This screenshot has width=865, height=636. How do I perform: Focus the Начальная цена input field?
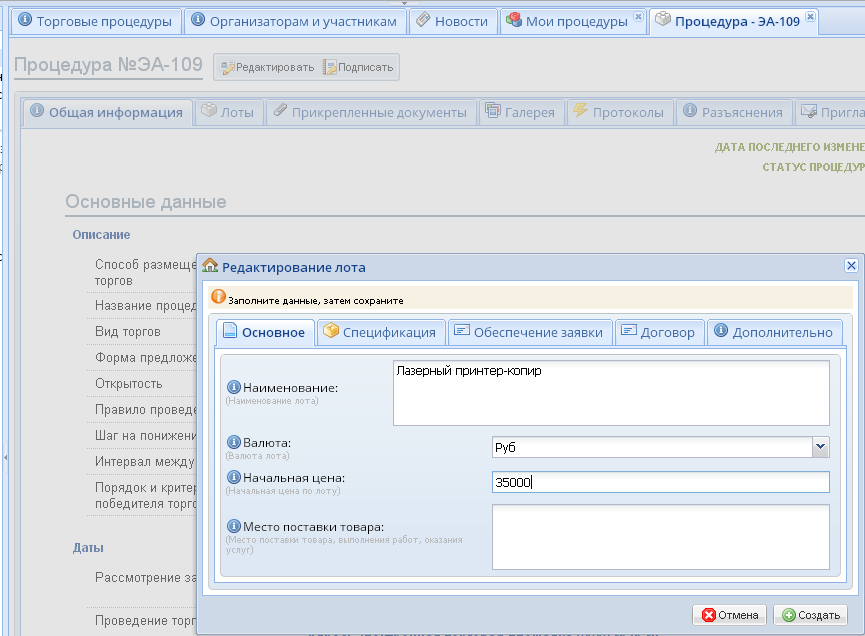pyautogui.click(x=660, y=483)
